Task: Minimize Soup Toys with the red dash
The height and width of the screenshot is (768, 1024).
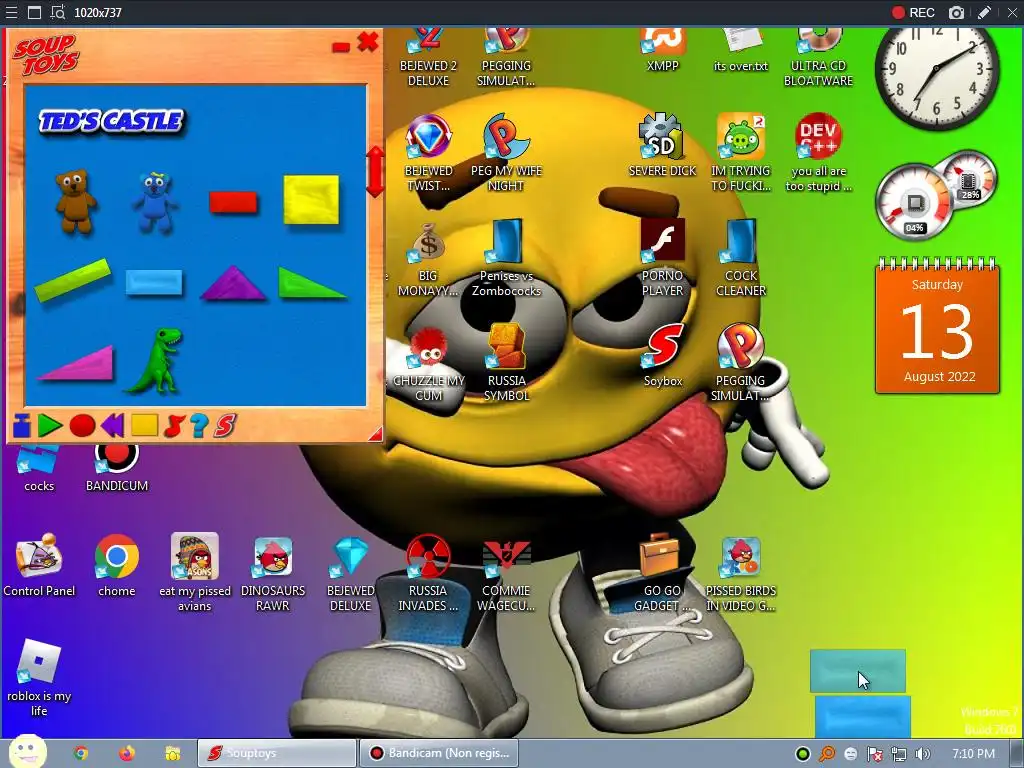Action: pyautogui.click(x=341, y=46)
